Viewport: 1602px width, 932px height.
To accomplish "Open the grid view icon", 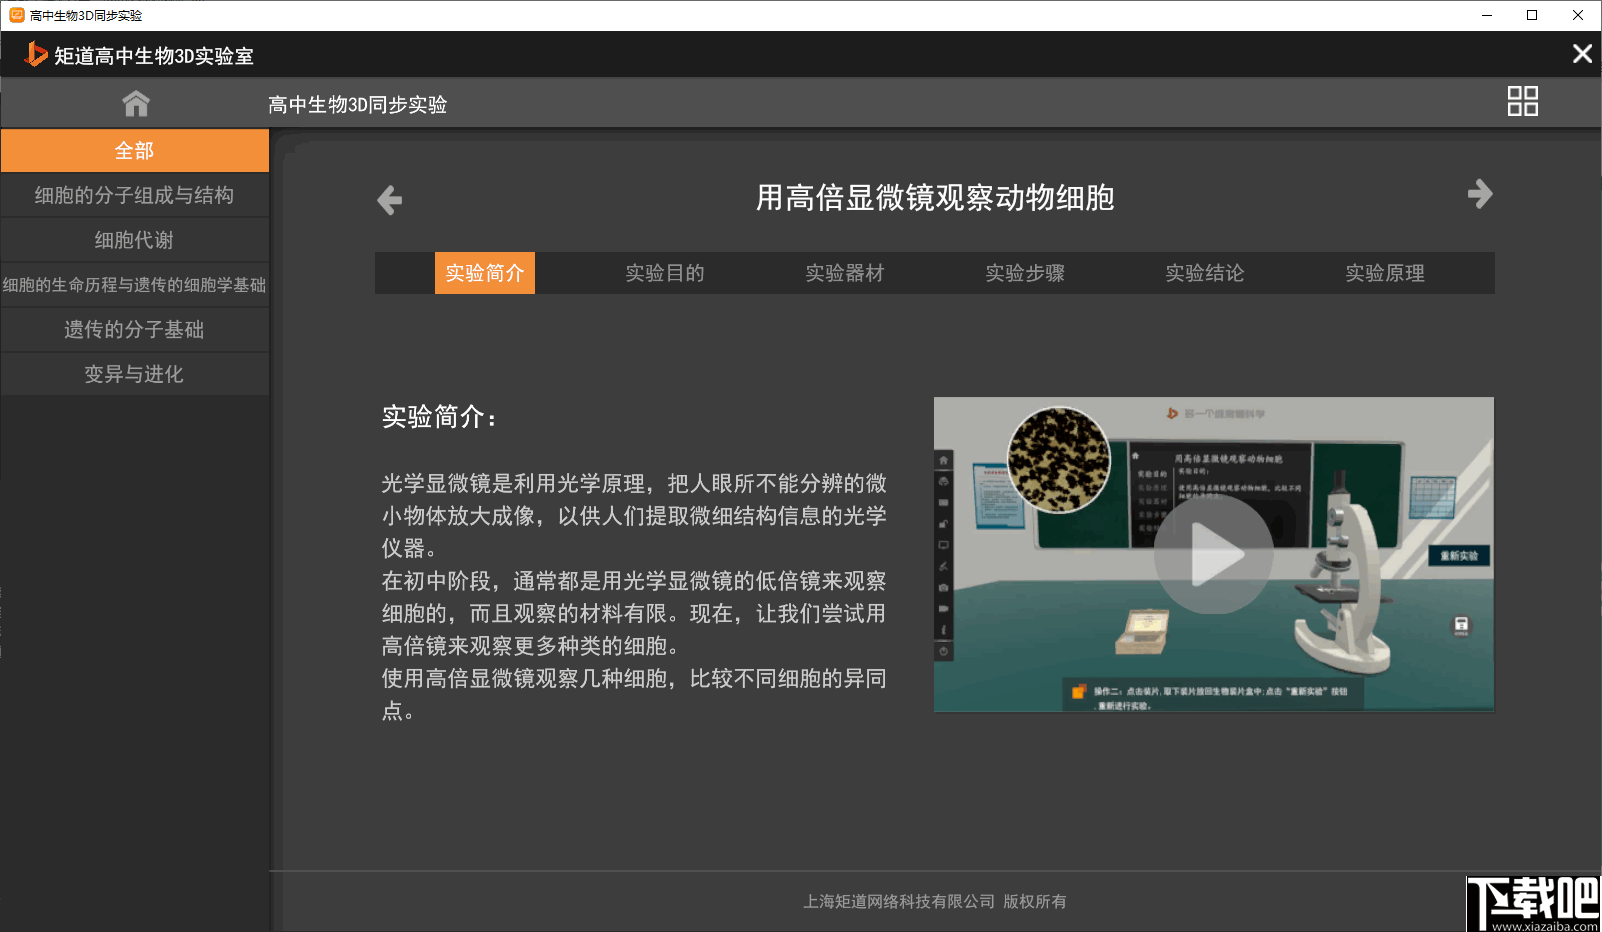I will point(1522,101).
